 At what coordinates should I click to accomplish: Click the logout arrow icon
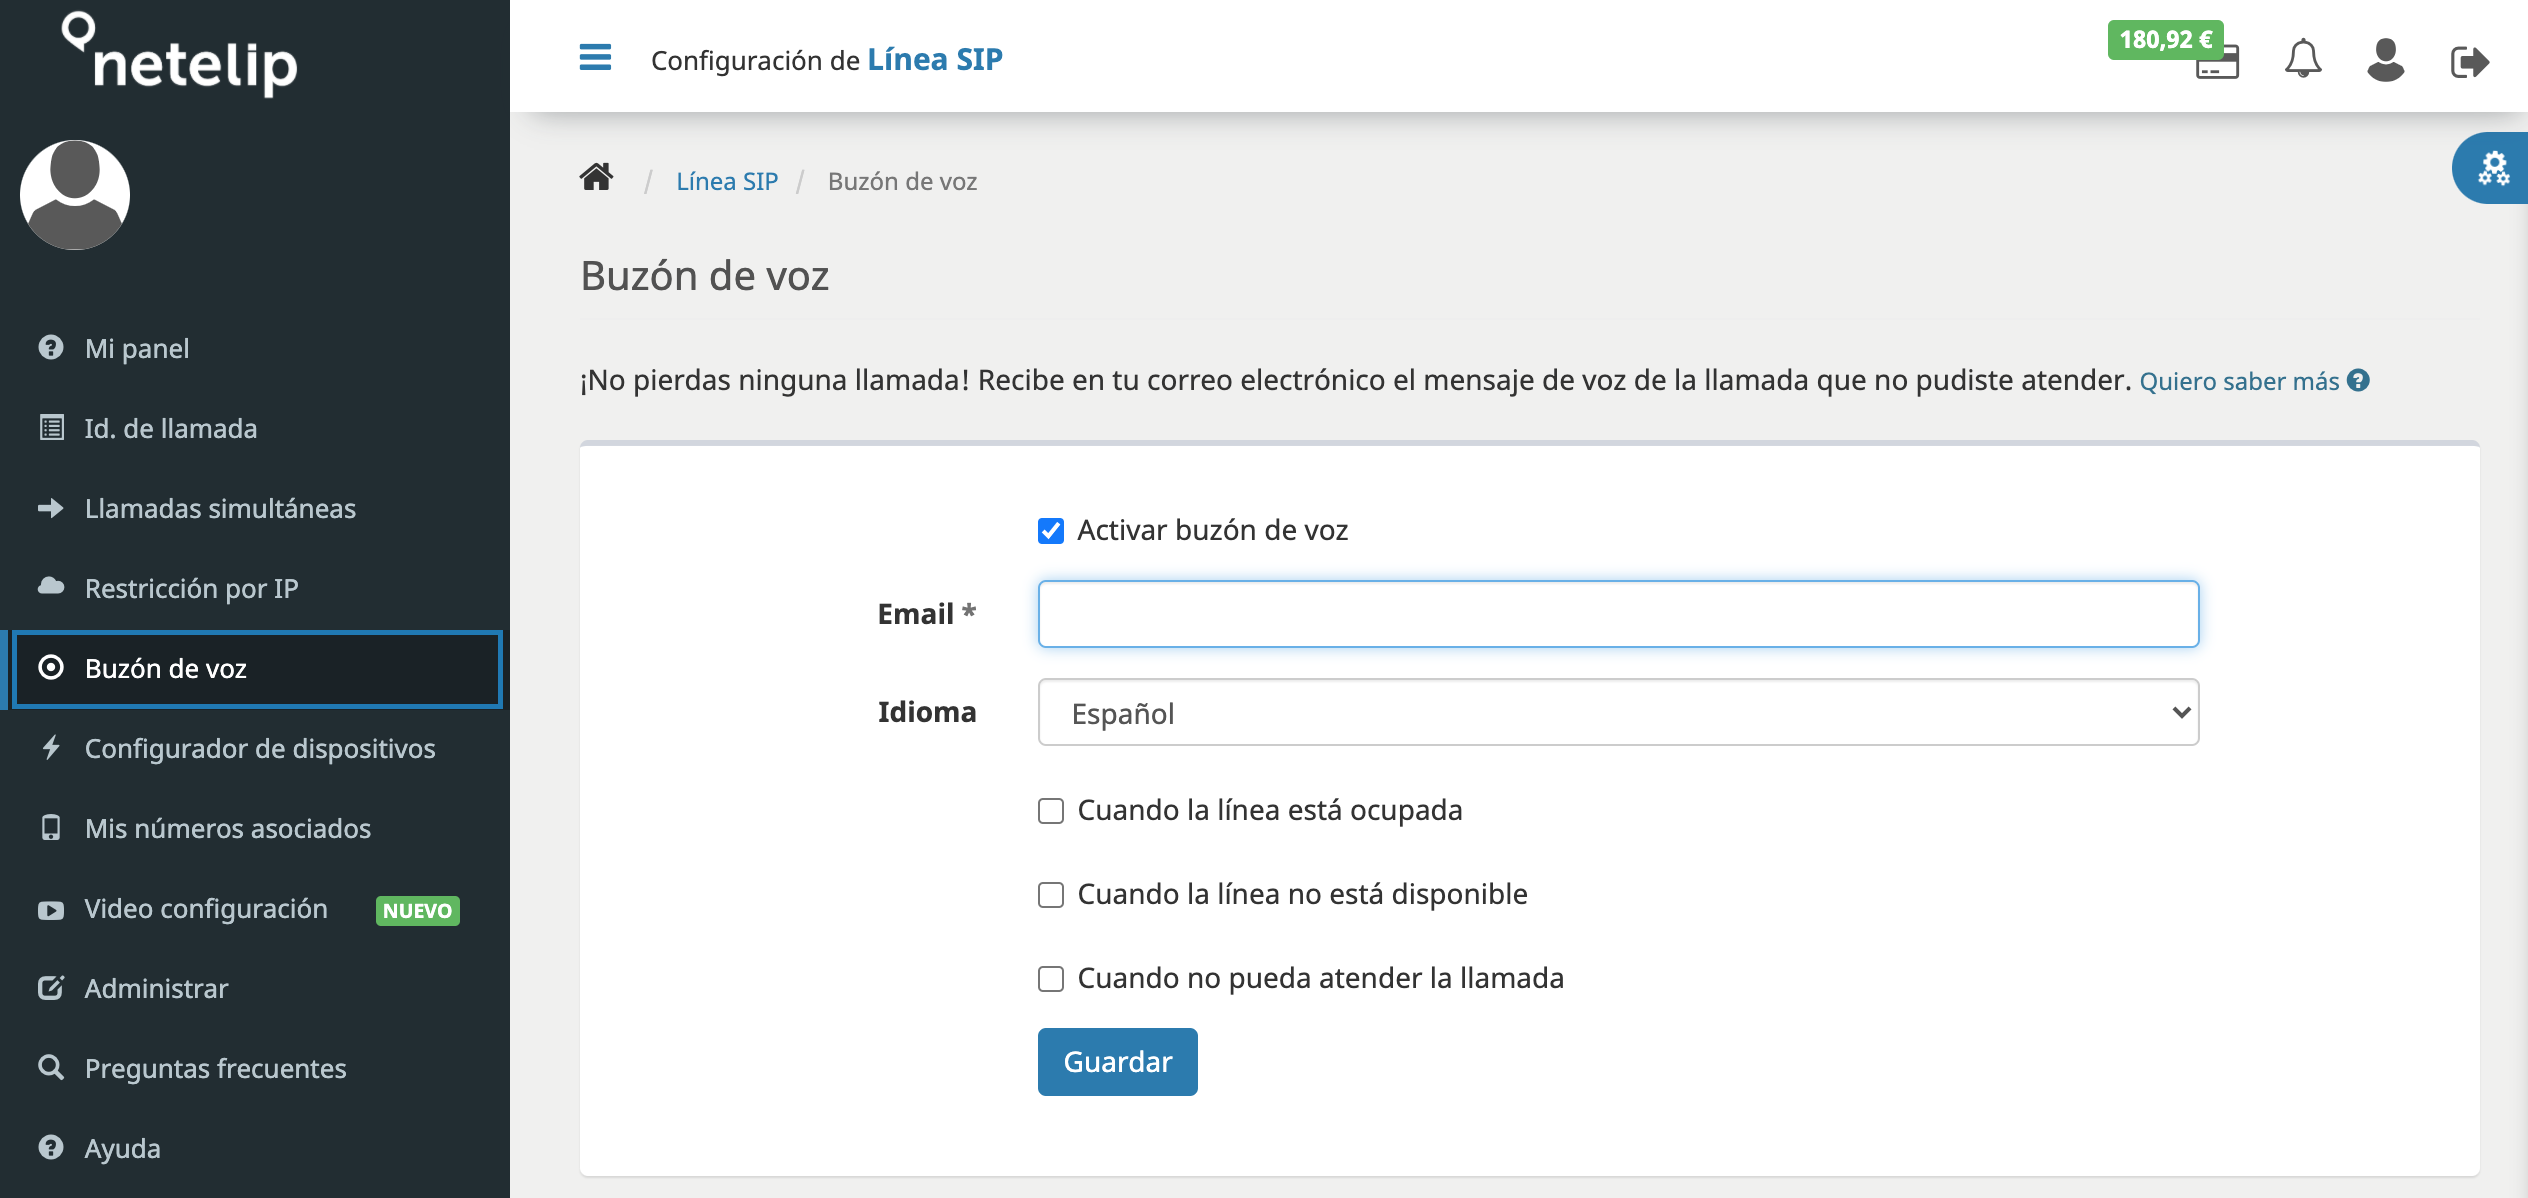2468,62
